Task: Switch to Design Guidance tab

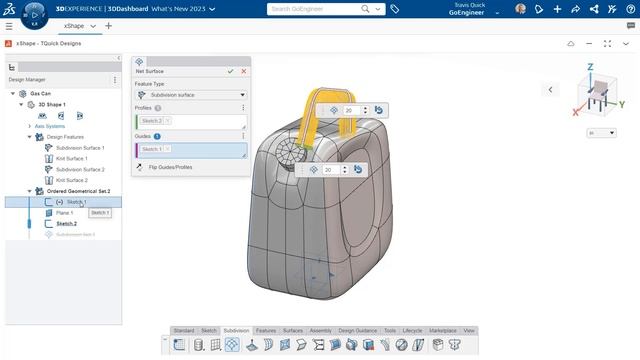Action: pyautogui.click(x=358, y=331)
